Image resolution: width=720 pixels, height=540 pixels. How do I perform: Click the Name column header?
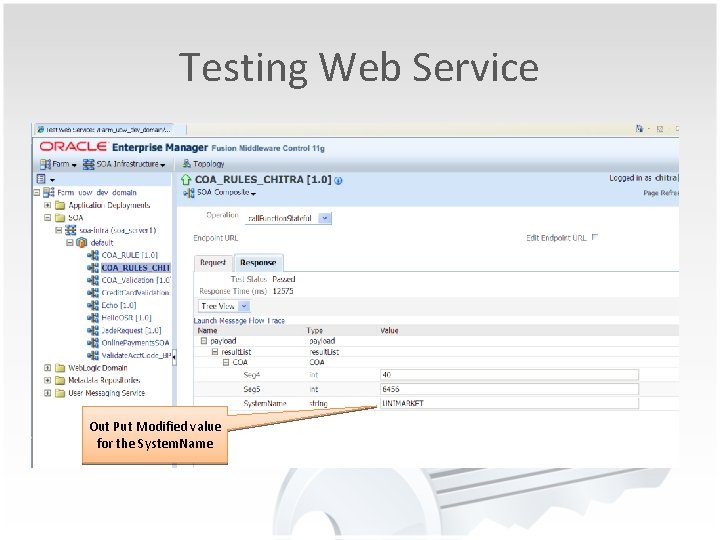click(x=207, y=330)
